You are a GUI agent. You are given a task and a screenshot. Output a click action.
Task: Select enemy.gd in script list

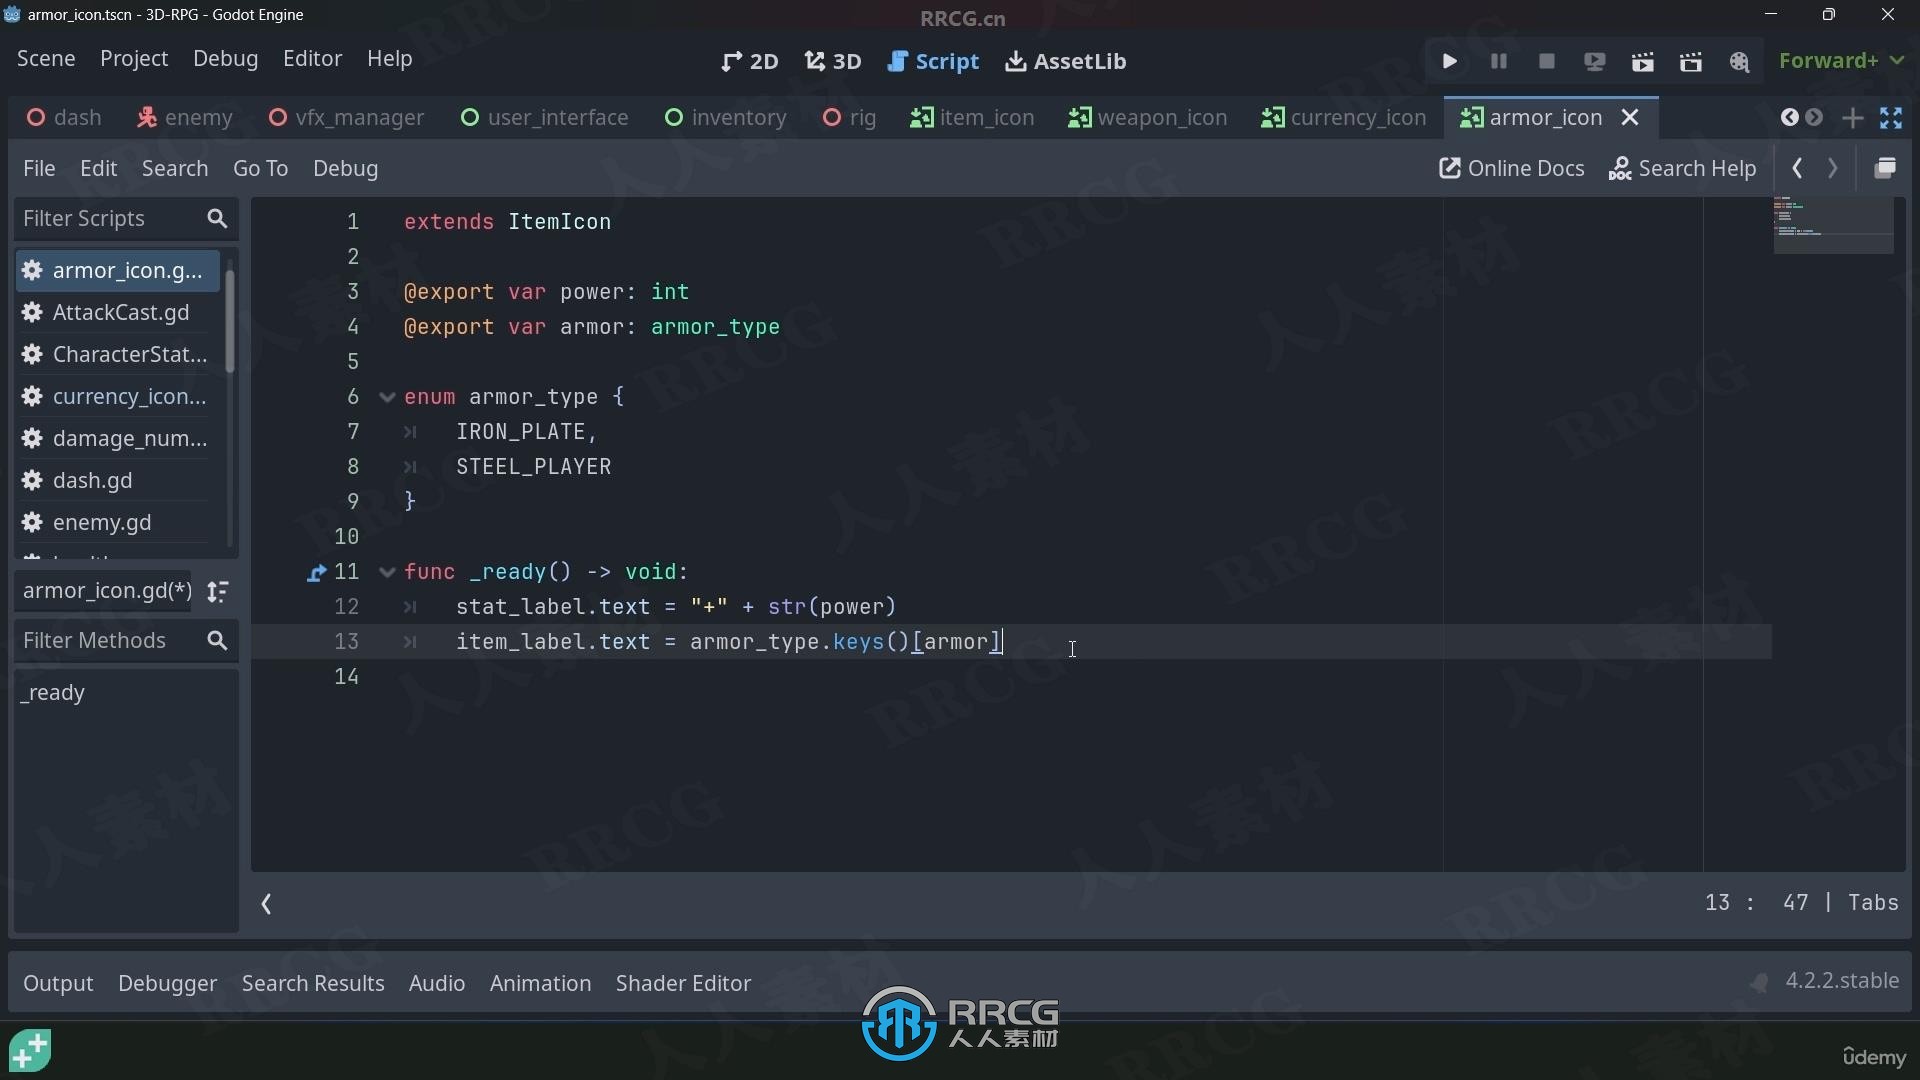[117, 523]
